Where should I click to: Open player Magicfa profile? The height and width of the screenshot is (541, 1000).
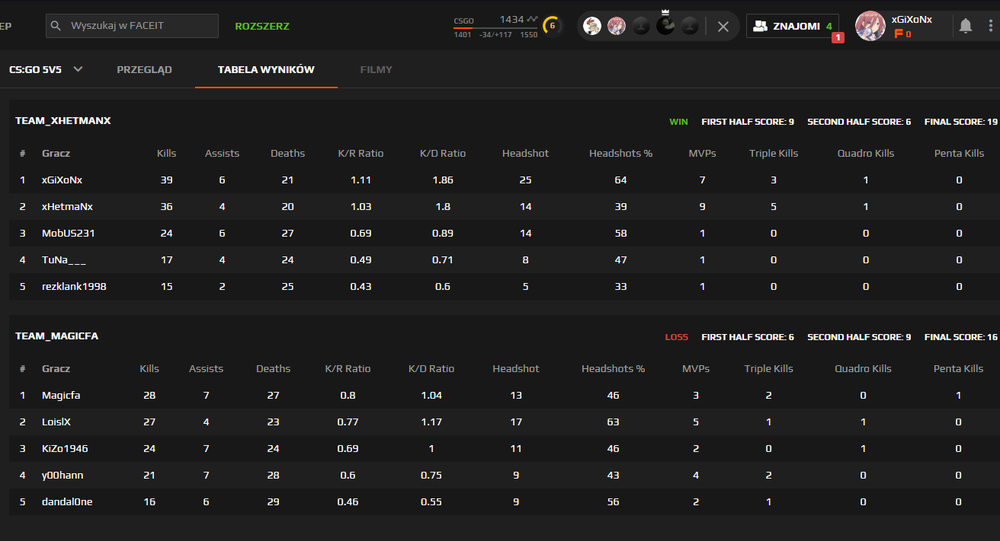[61, 396]
